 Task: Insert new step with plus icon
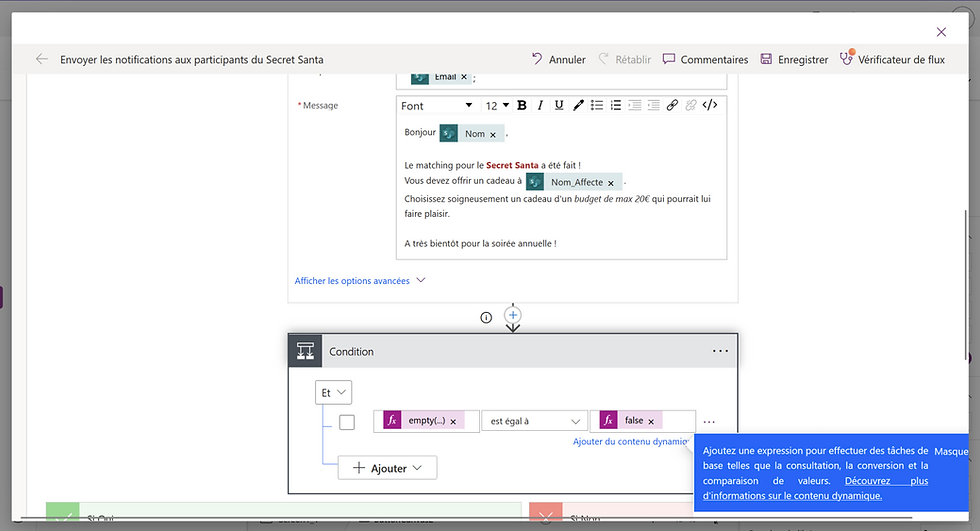coord(512,315)
